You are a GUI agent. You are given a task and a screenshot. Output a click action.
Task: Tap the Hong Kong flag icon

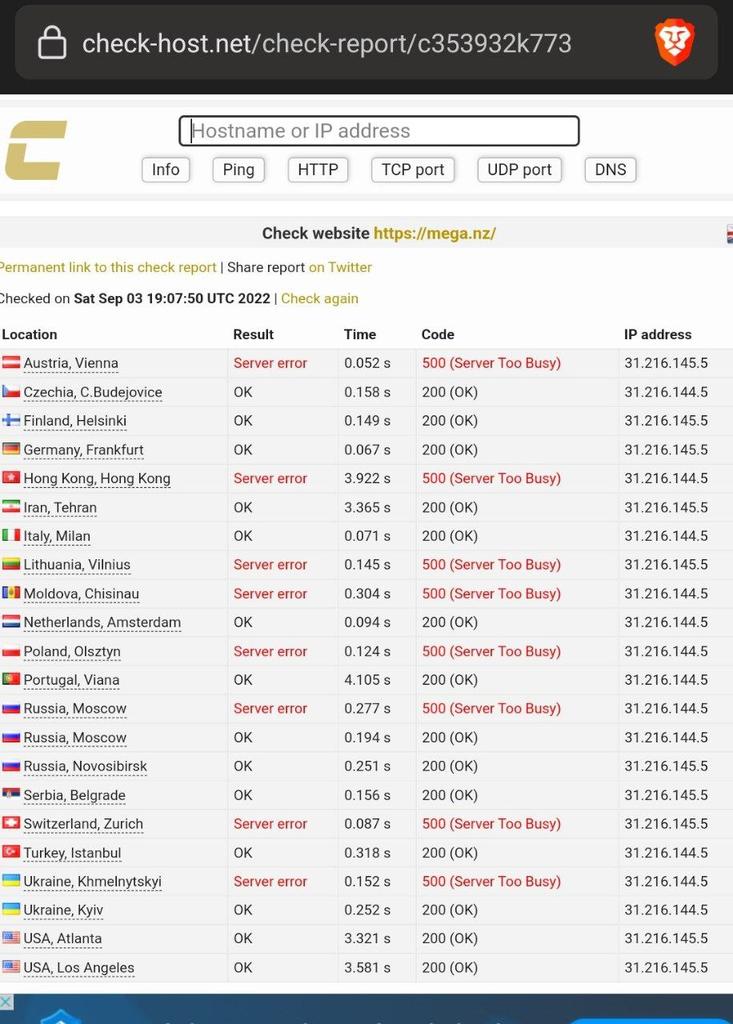[11, 477]
